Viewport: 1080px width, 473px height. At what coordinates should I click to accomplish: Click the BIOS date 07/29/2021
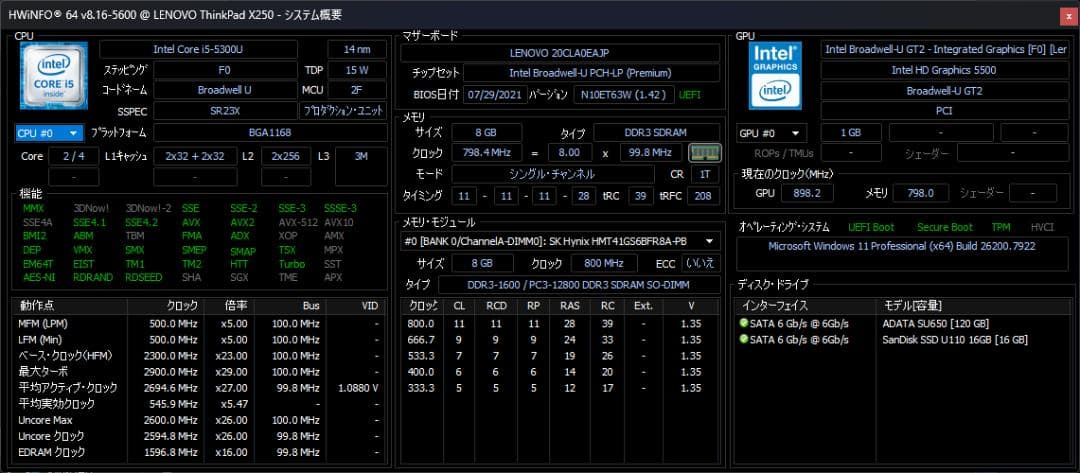click(x=495, y=94)
